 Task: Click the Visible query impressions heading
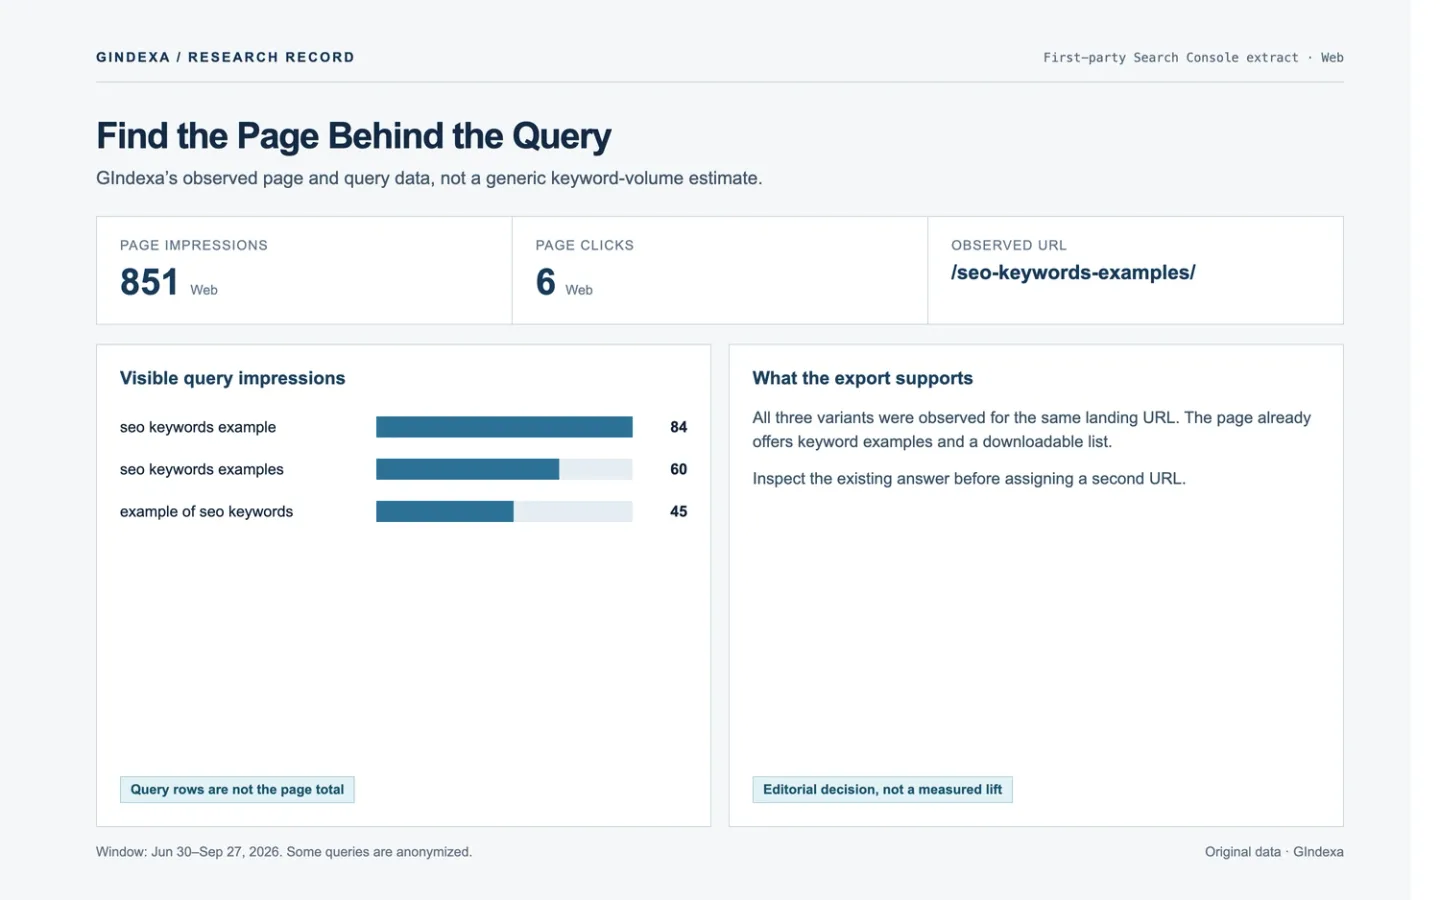[232, 378]
